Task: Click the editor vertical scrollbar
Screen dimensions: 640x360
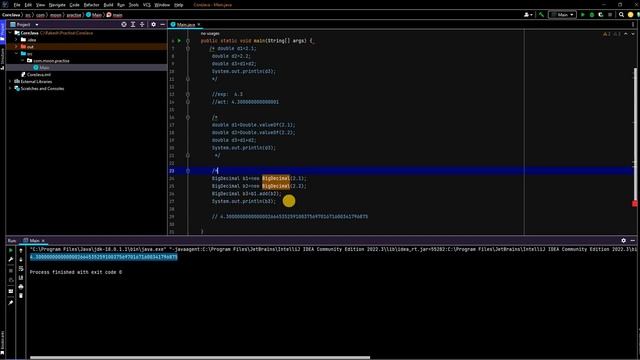Action: point(635,135)
